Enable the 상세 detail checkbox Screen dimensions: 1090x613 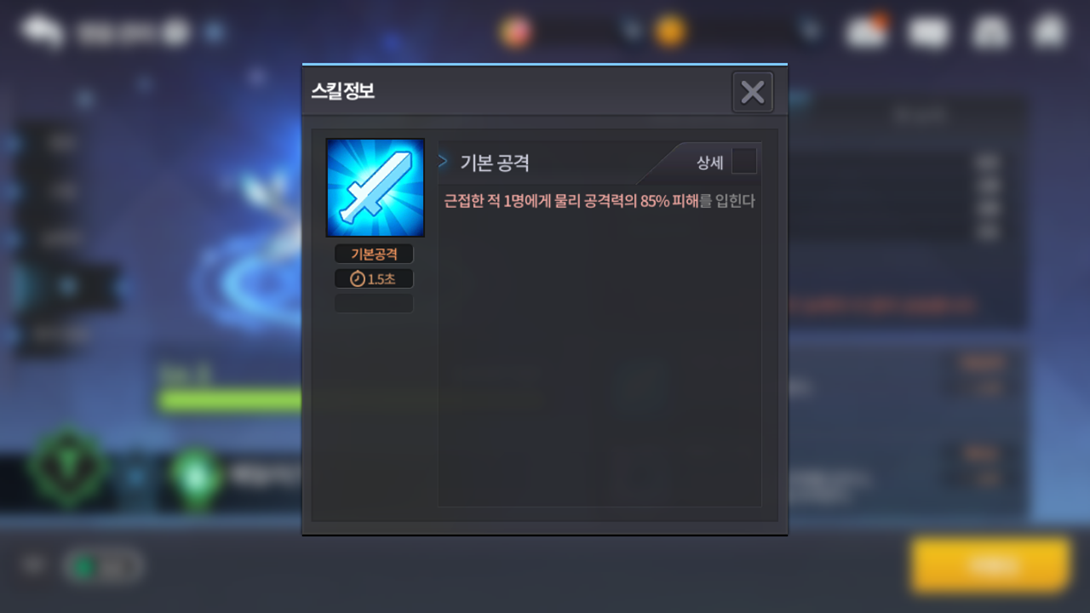pyautogui.click(x=744, y=161)
